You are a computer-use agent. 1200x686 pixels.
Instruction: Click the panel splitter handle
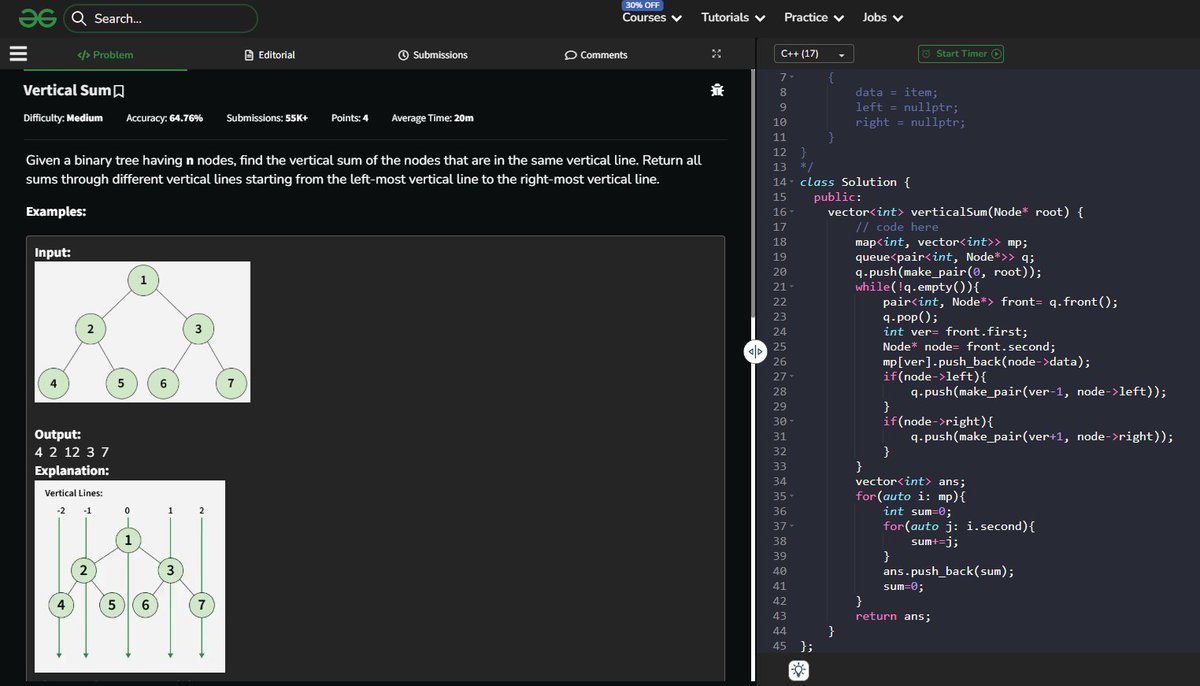pos(755,351)
